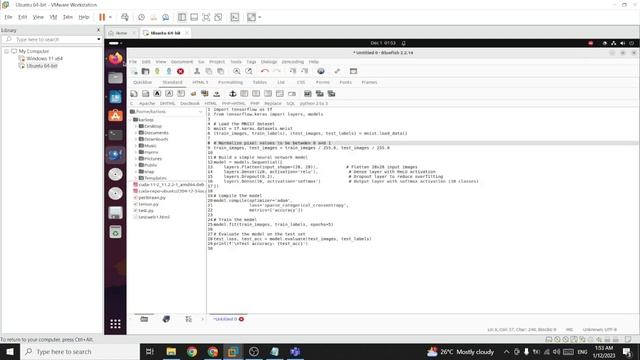Click the Bluefish find and replace icon
The height and width of the screenshot is (360, 640).
249,71
